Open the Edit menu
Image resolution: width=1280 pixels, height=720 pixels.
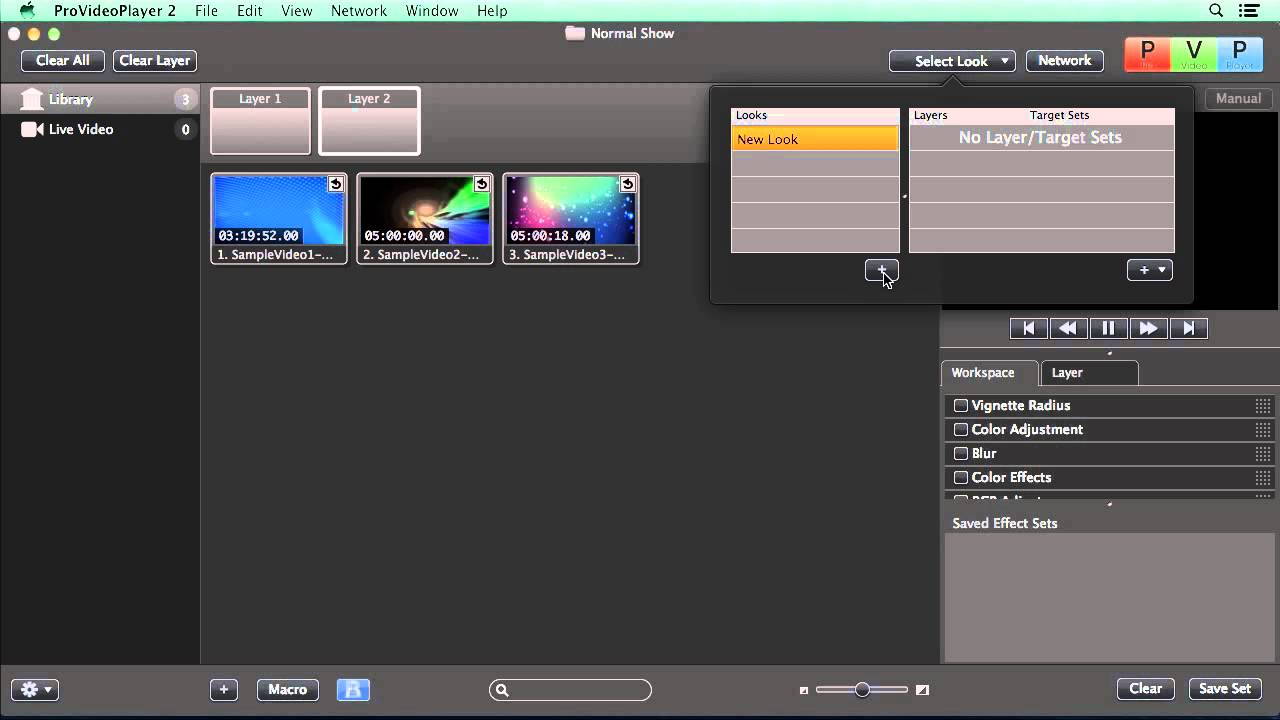pos(250,10)
